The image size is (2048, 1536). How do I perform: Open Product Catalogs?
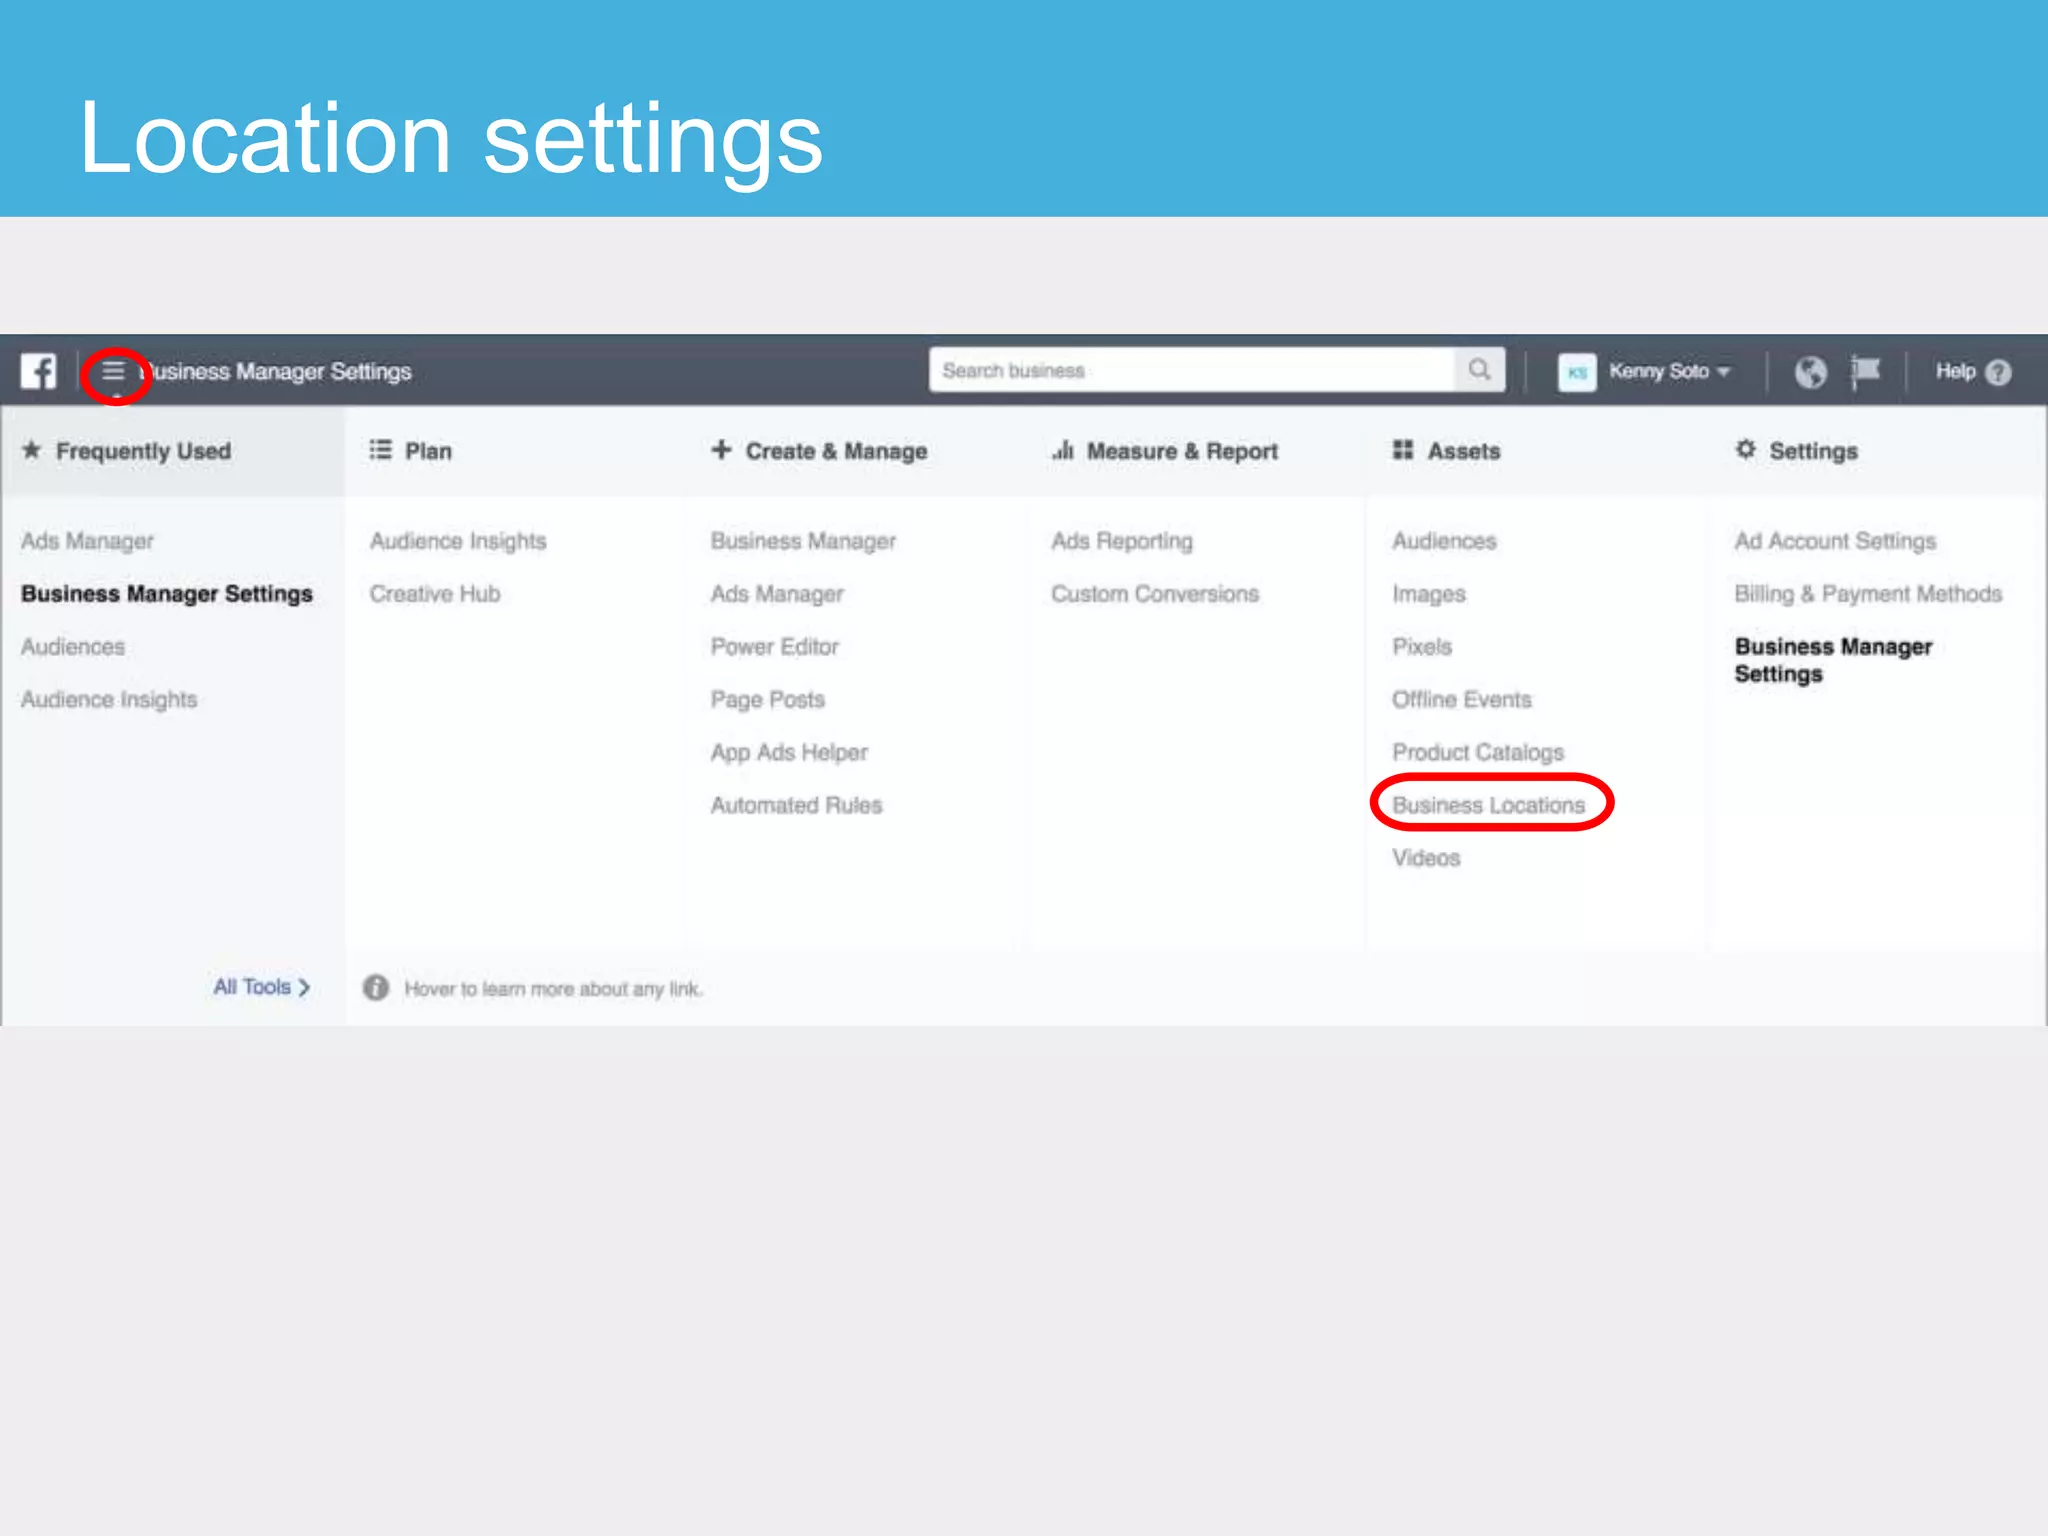pos(1478,752)
